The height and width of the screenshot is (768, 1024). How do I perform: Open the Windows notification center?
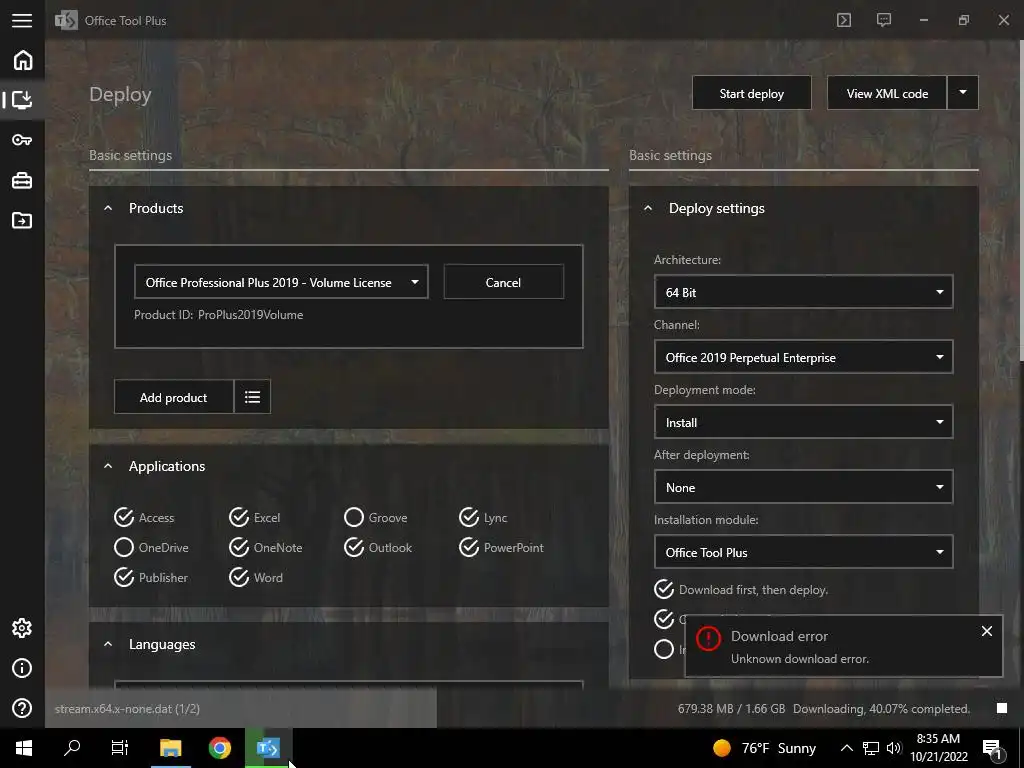993,749
